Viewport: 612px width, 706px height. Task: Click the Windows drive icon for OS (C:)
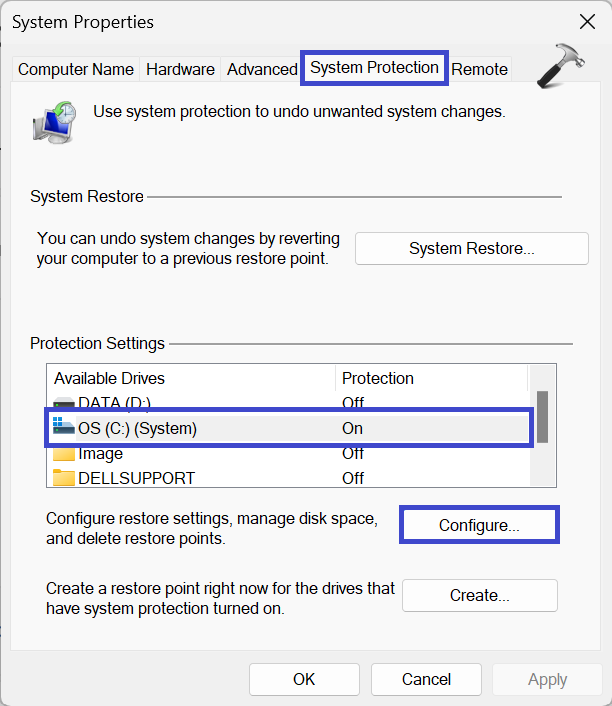(64, 428)
